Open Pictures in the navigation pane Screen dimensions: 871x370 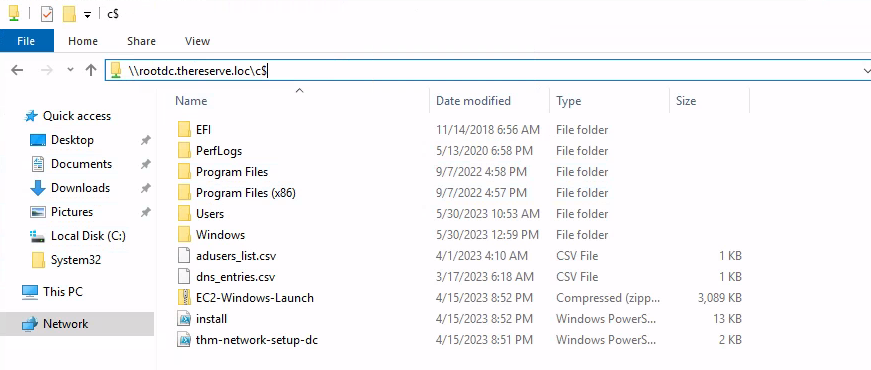click(x=72, y=212)
